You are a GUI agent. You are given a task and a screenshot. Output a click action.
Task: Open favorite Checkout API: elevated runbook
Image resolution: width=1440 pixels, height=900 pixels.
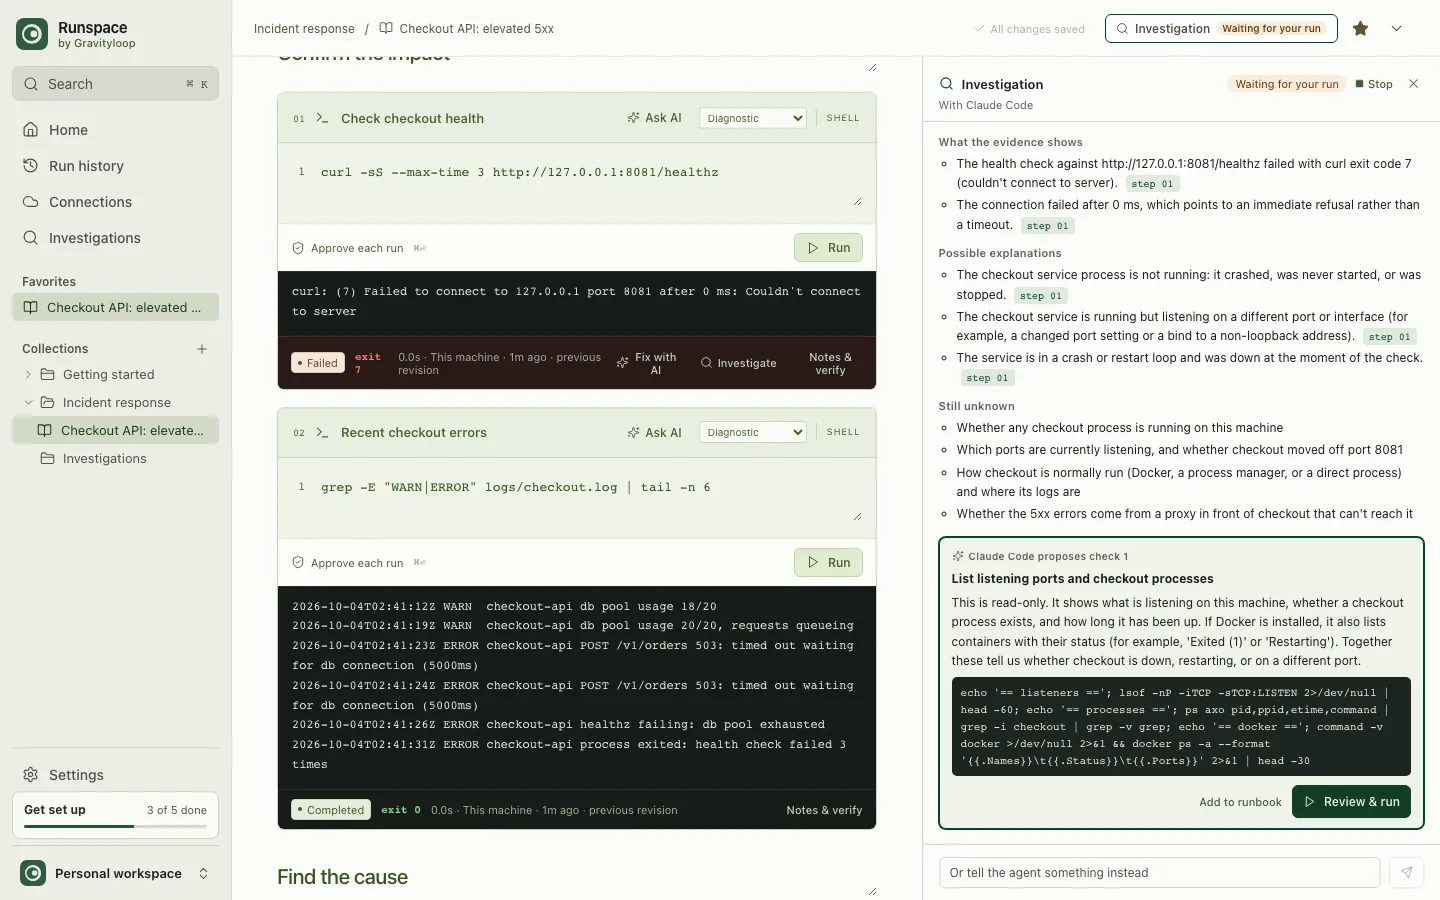[115, 308]
